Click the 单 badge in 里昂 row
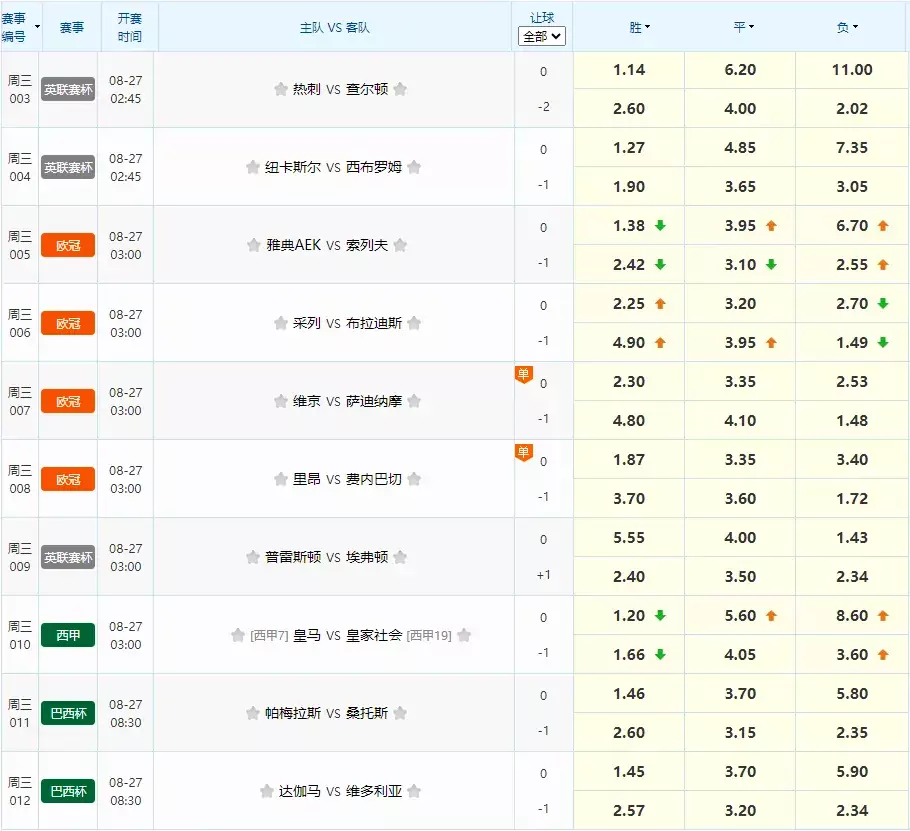910x831 pixels. tap(523, 452)
